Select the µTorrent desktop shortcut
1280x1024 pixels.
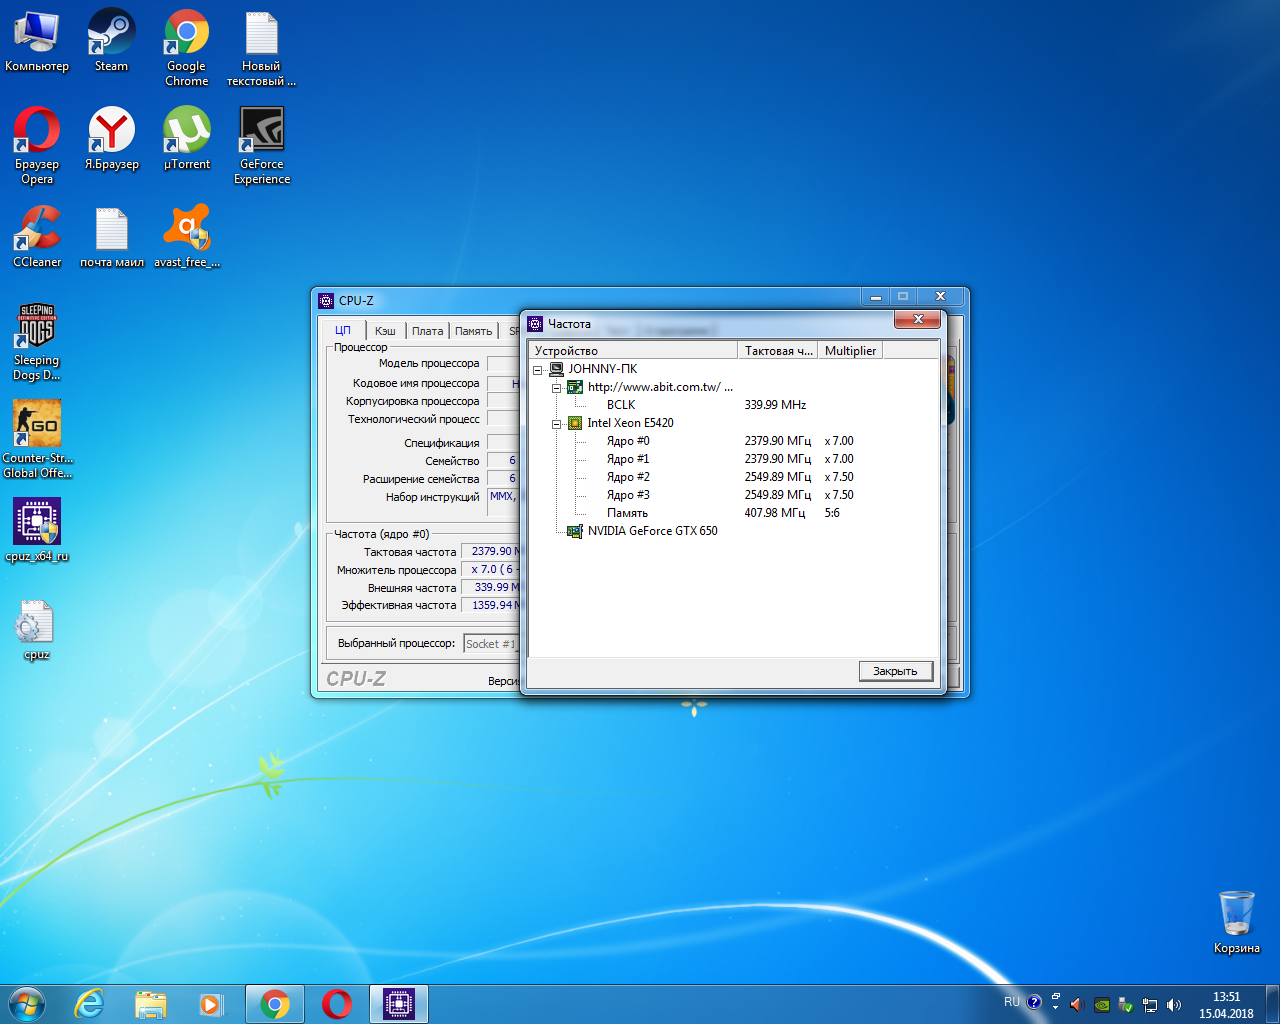point(187,139)
